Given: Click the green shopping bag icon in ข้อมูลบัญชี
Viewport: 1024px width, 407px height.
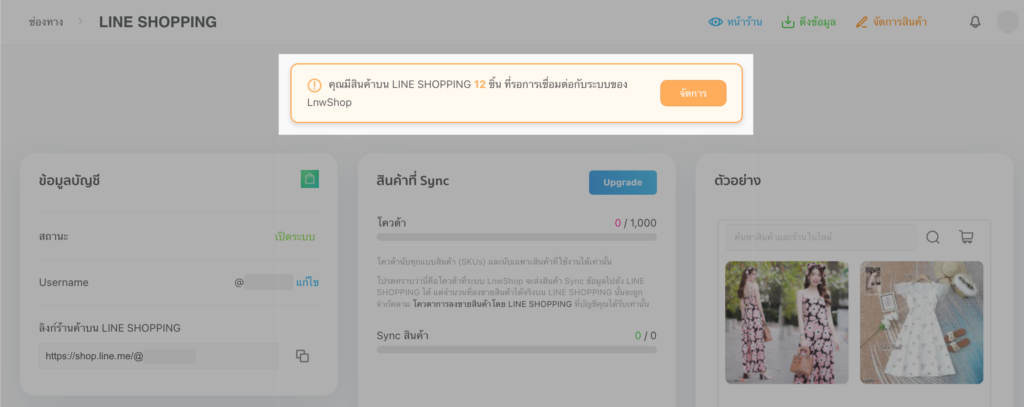Looking at the screenshot, I should click(310, 180).
